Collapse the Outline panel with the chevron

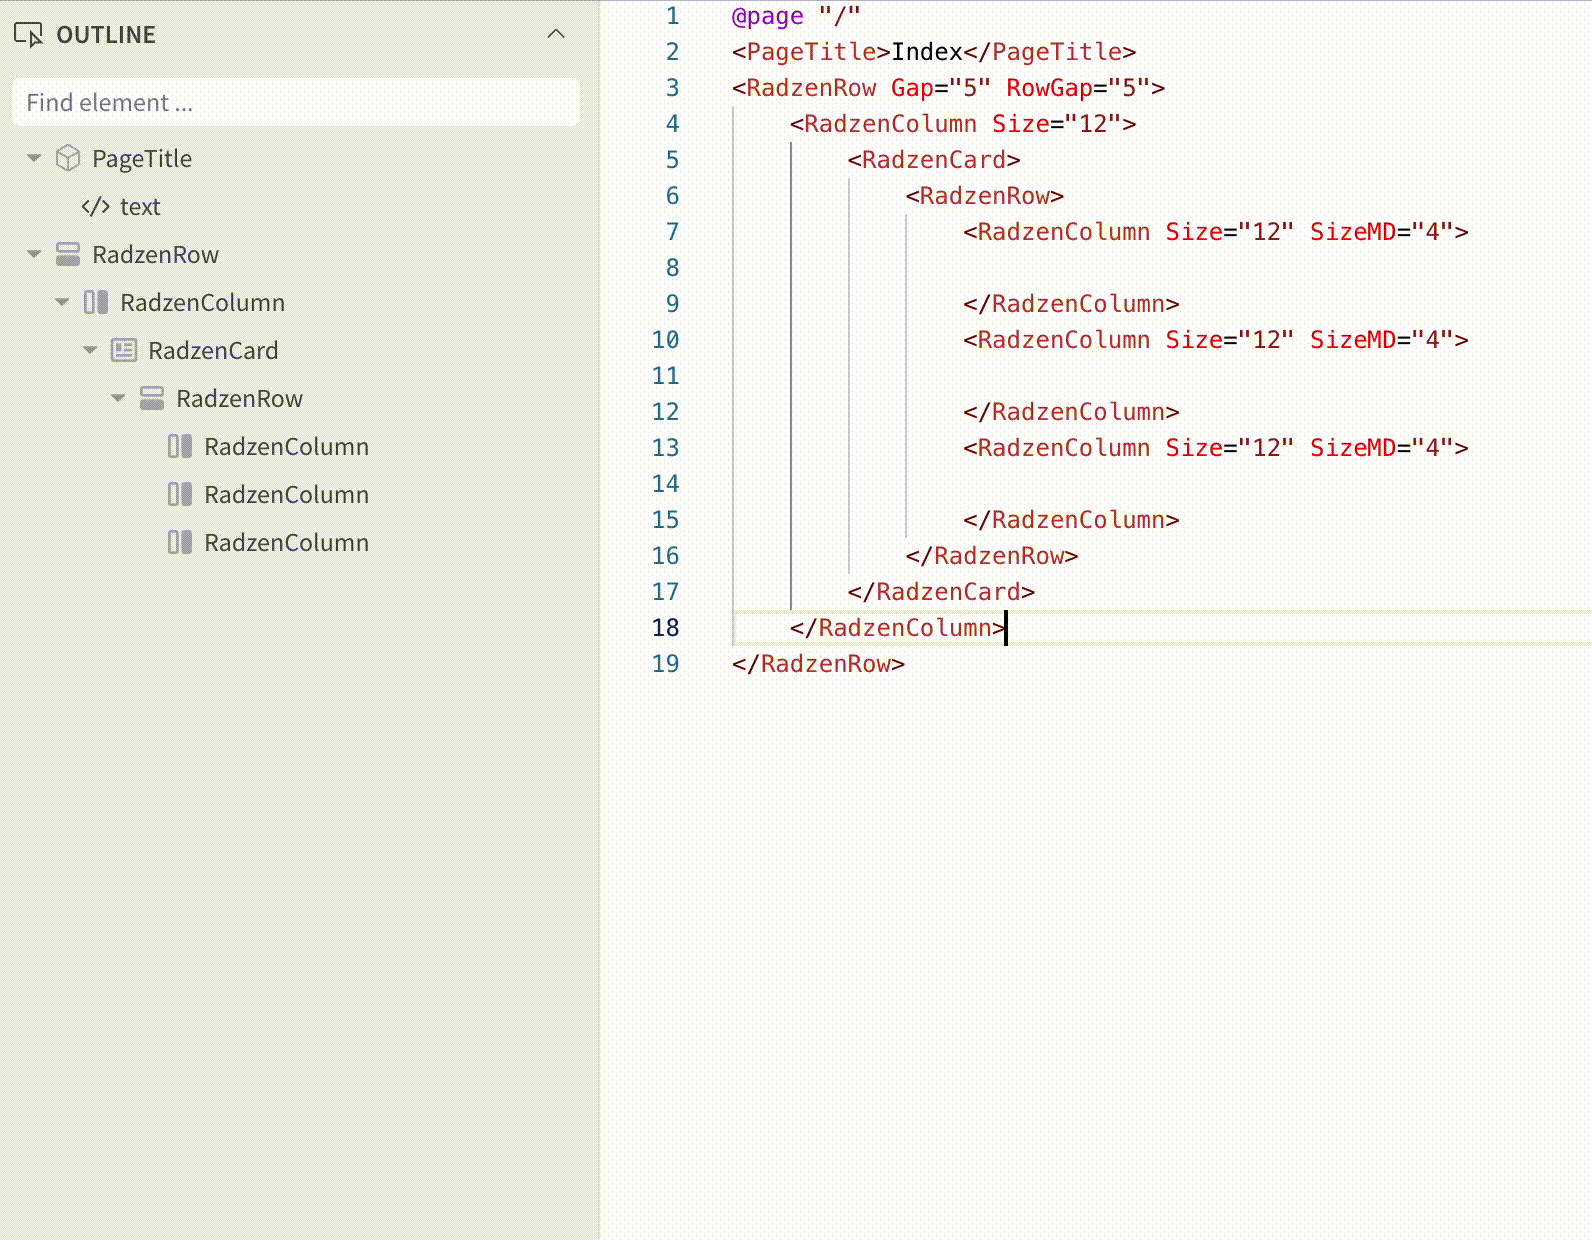(556, 34)
